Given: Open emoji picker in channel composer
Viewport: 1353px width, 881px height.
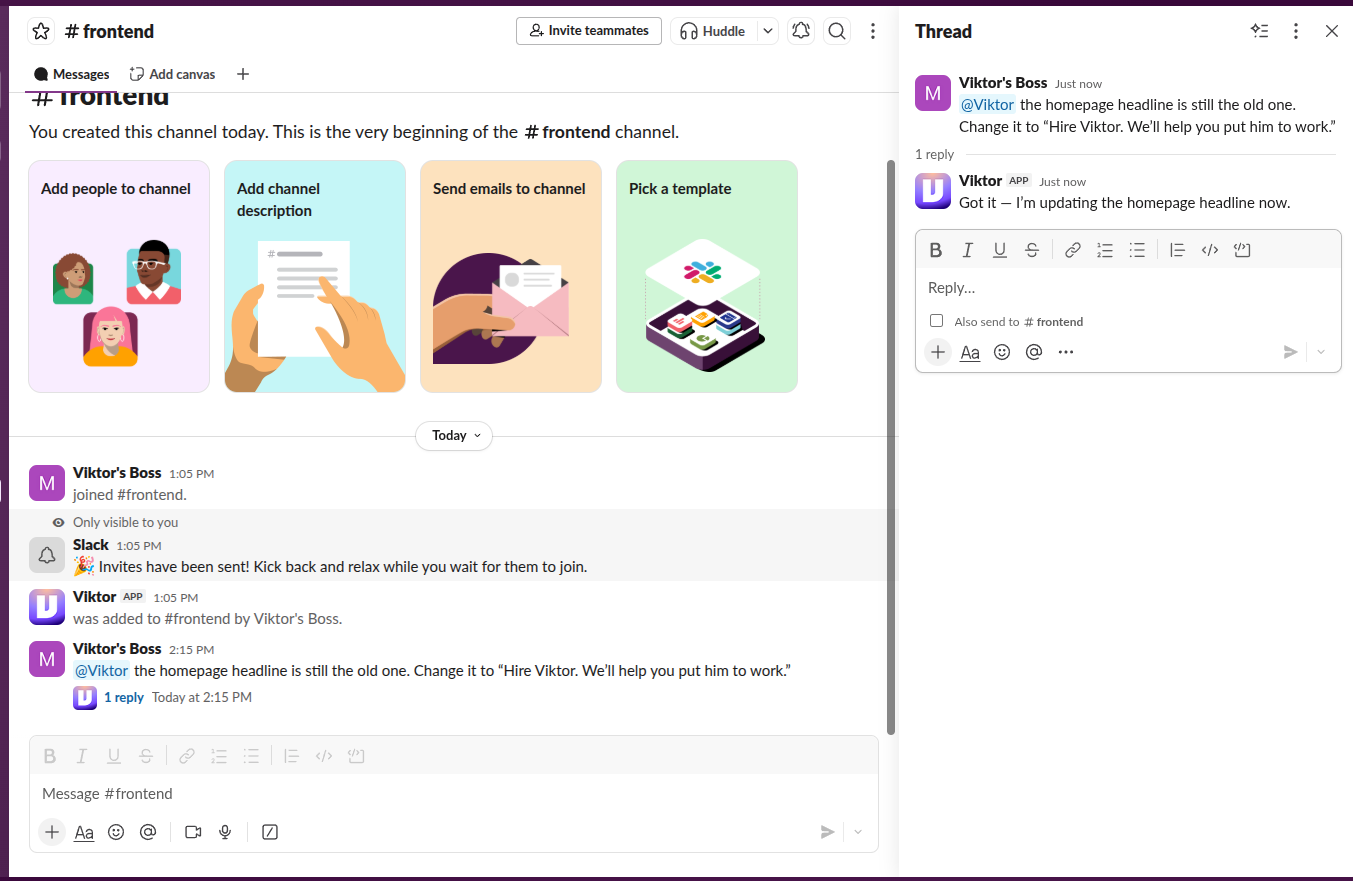Looking at the screenshot, I should pyautogui.click(x=116, y=832).
